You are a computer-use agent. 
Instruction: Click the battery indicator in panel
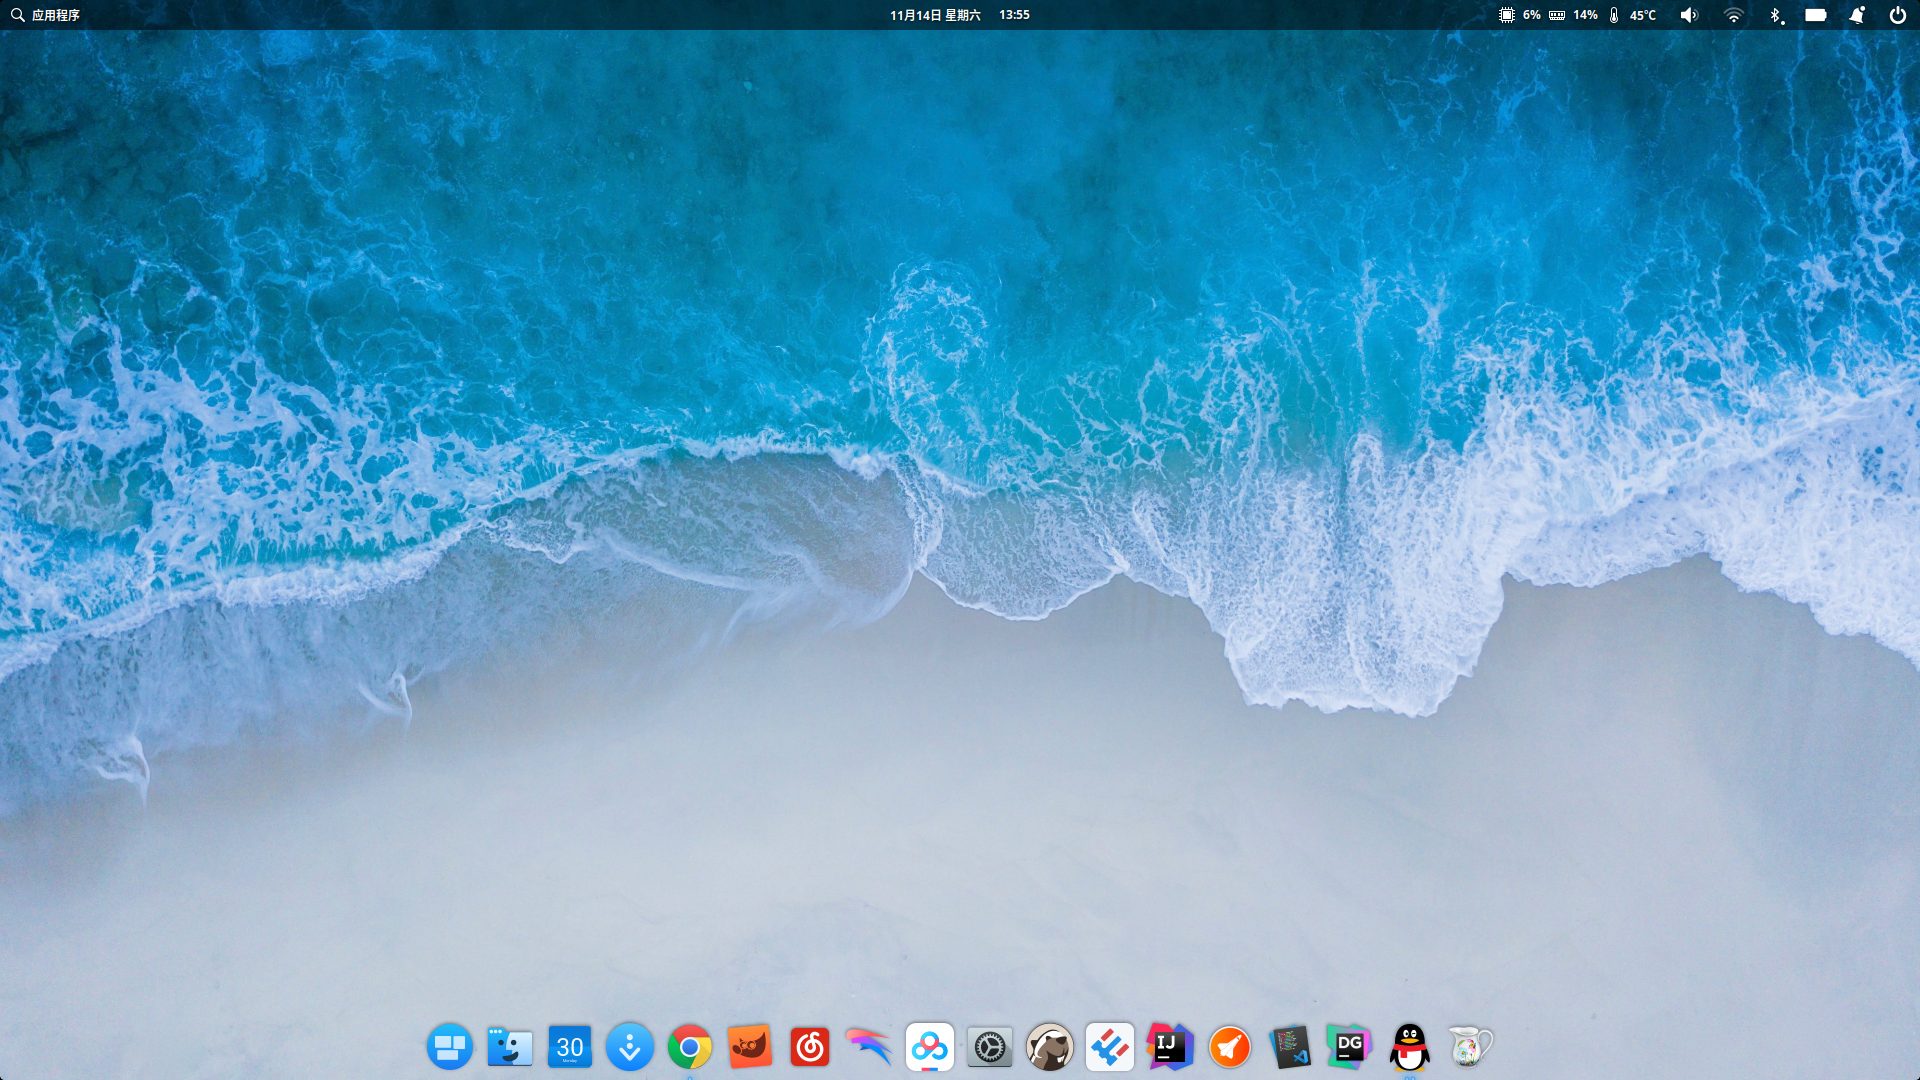(x=1815, y=15)
